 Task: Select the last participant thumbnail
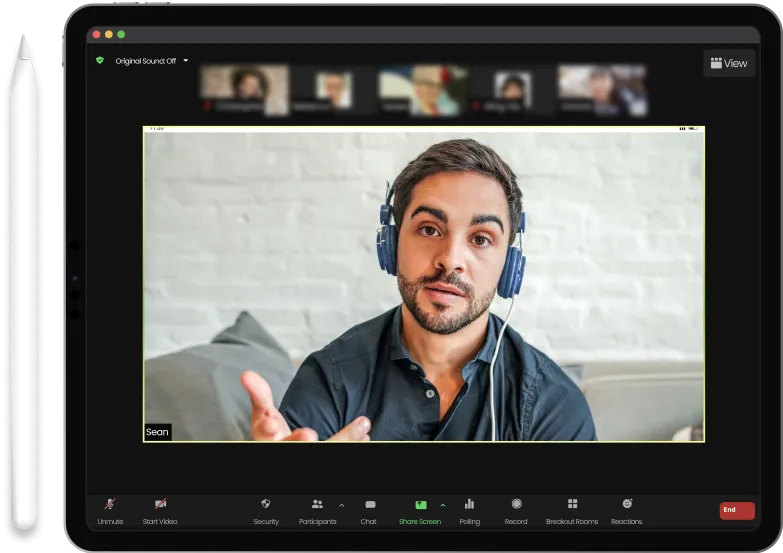[x=602, y=90]
